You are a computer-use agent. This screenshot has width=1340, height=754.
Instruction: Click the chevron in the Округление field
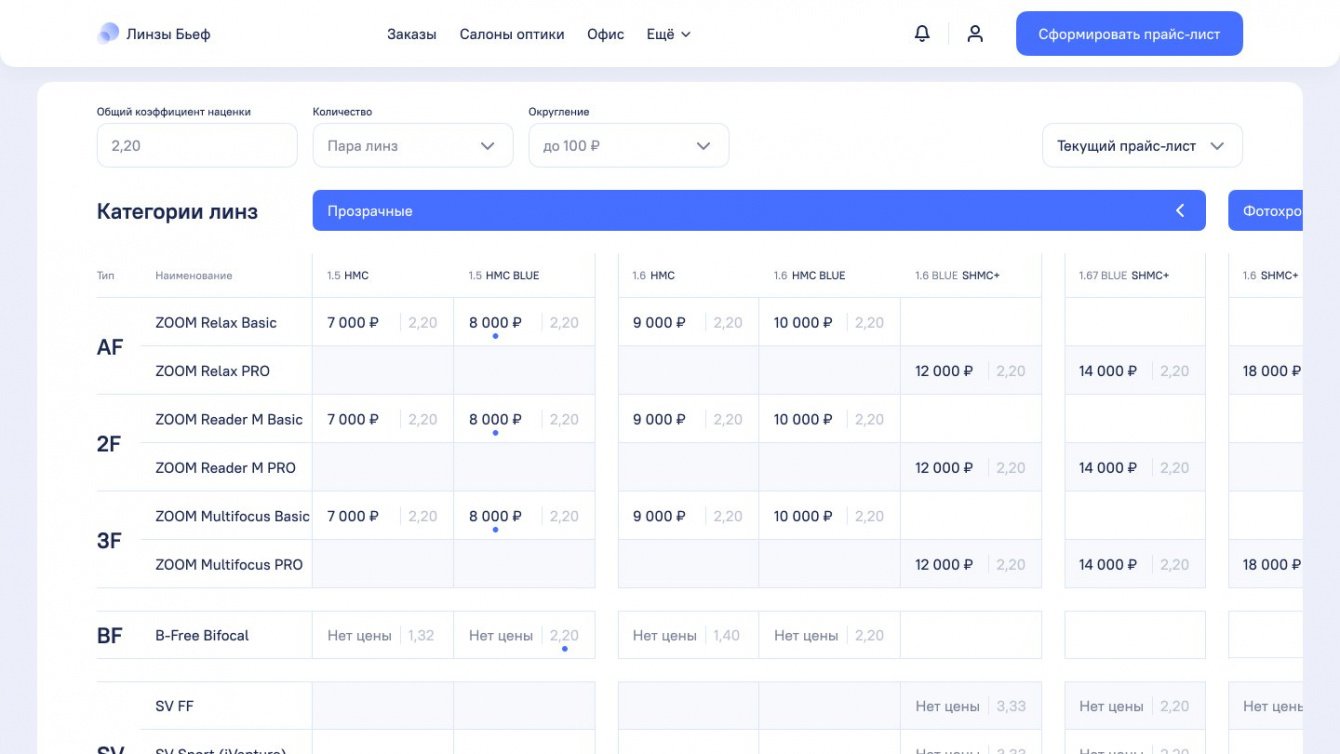coord(703,146)
